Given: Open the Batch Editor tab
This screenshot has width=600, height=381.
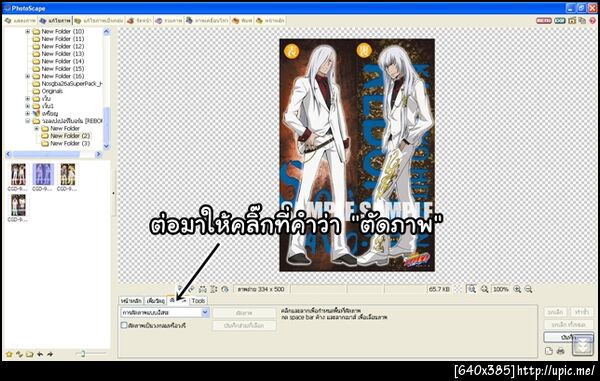Looking at the screenshot, I should tap(99, 21).
